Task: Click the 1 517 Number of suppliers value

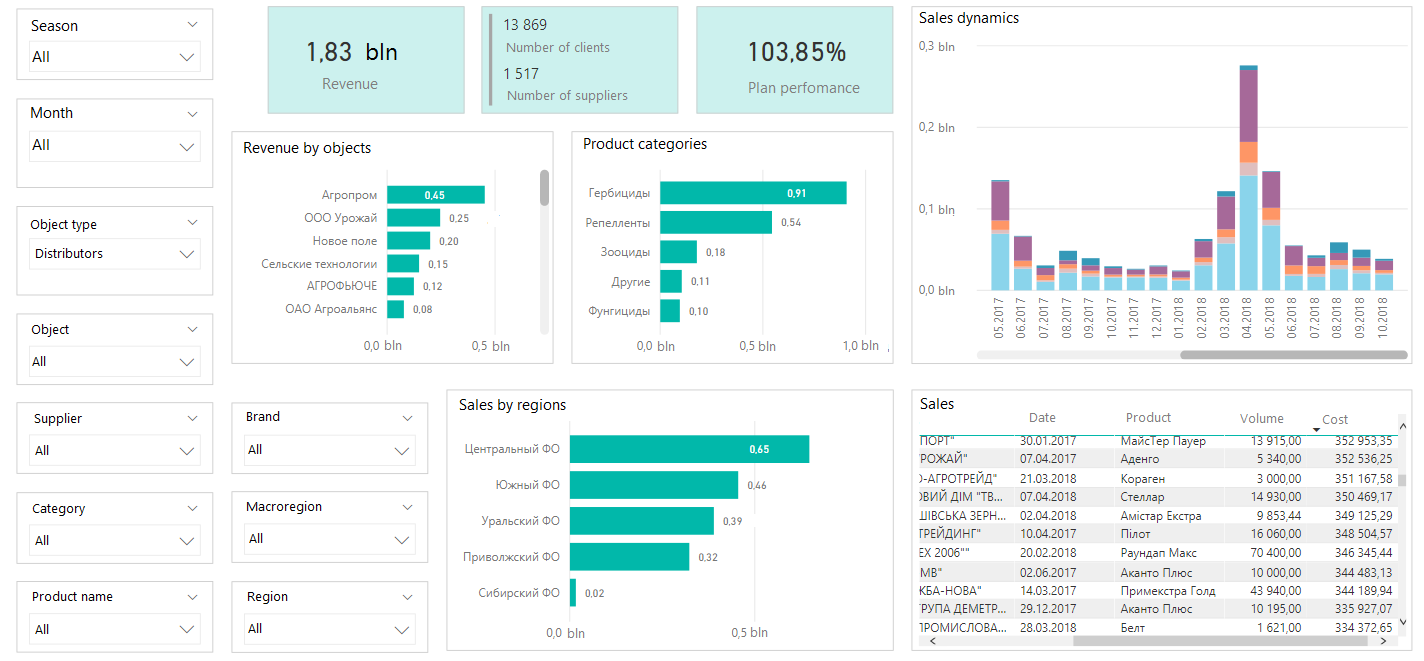Action: tap(521, 73)
